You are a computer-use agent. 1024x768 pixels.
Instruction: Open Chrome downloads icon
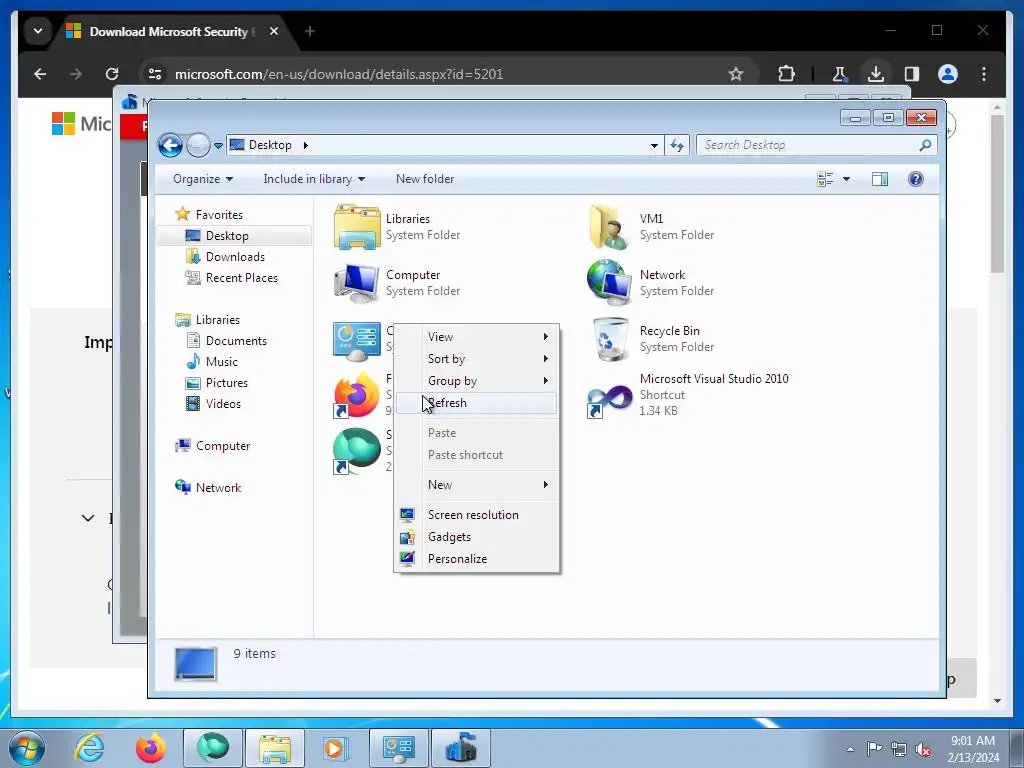pos(876,74)
